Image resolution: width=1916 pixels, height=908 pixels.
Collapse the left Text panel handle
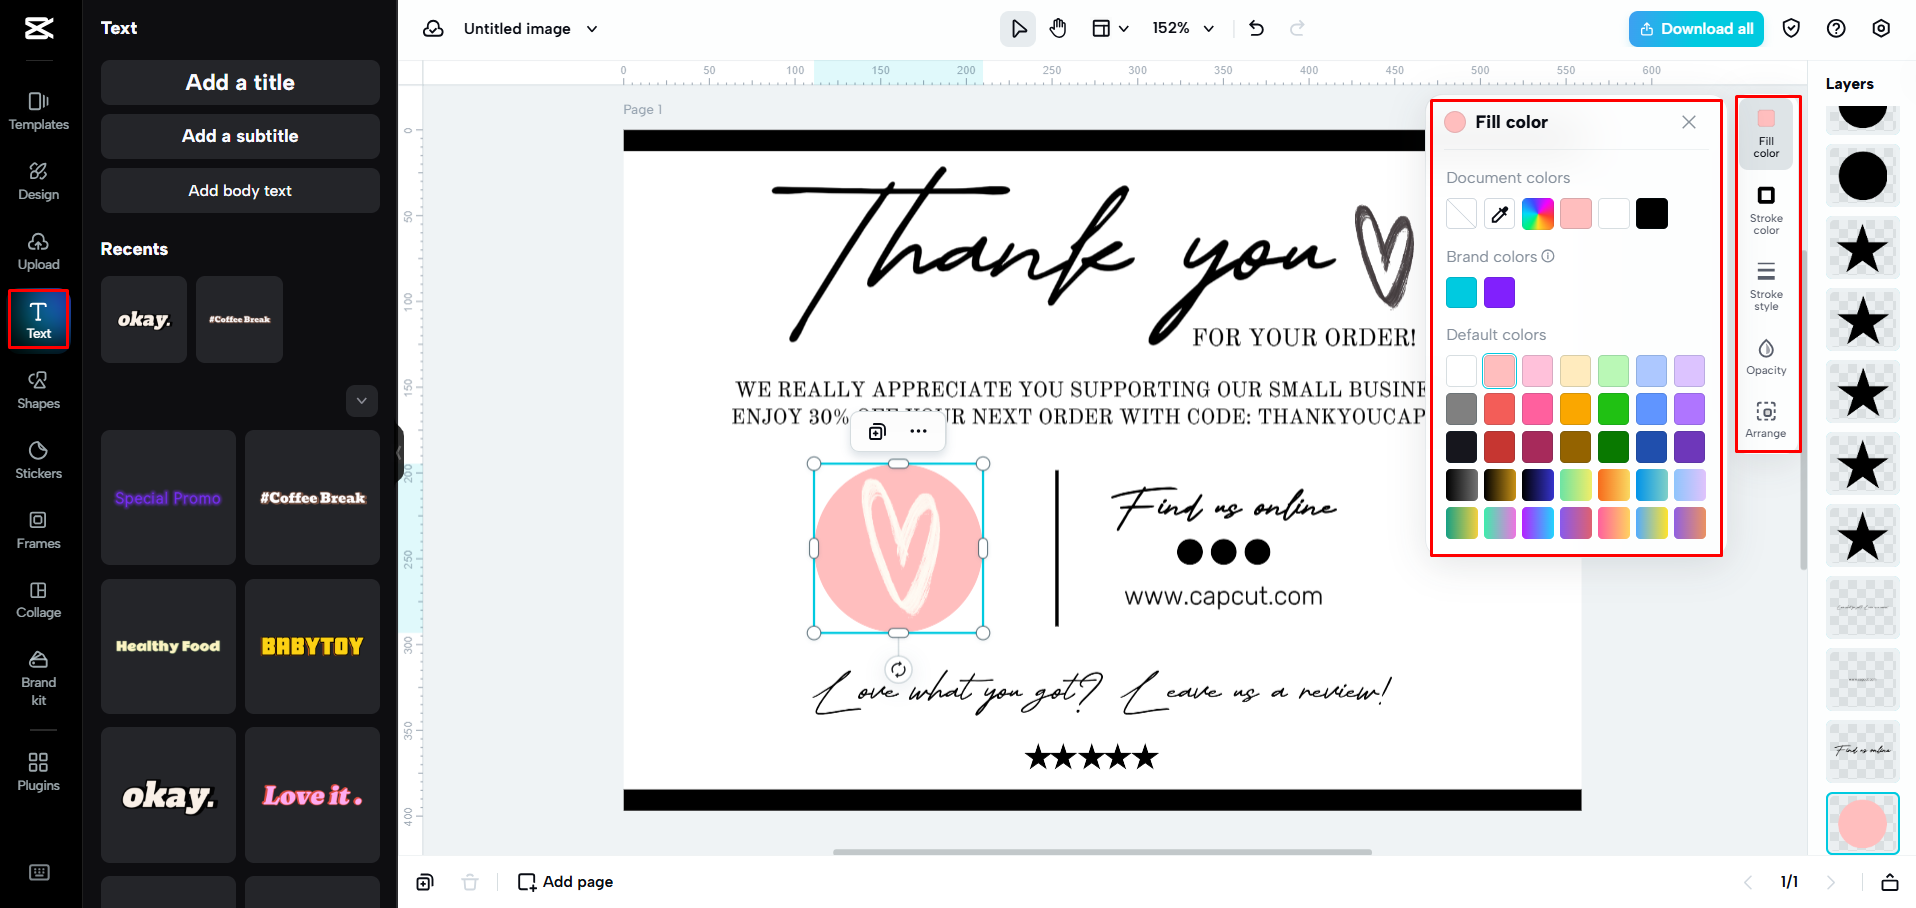pyautogui.click(x=400, y=453)
